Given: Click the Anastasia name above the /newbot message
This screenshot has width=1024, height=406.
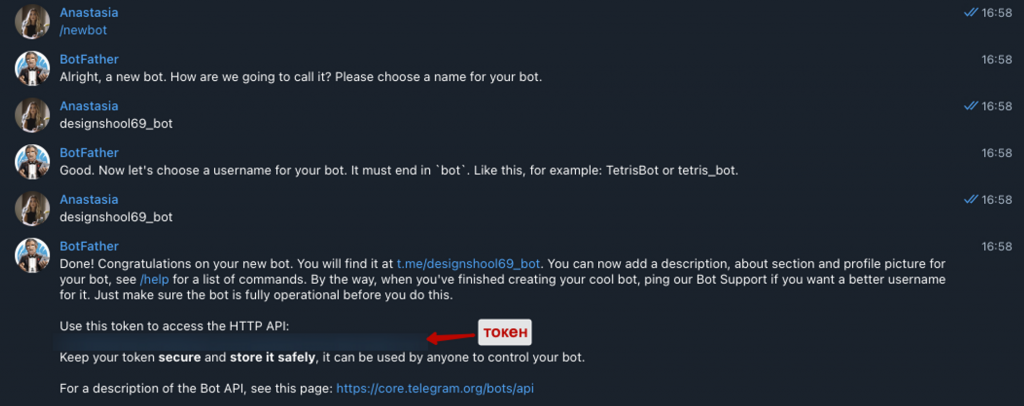Looking at the screenshot, I should [x=89, y=12].
